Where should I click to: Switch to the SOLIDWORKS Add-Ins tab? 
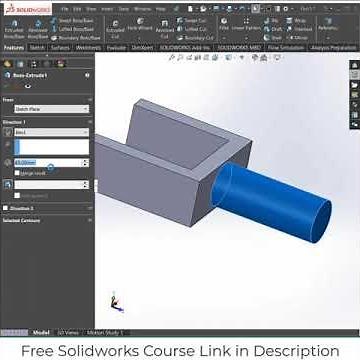coord(184,48)
